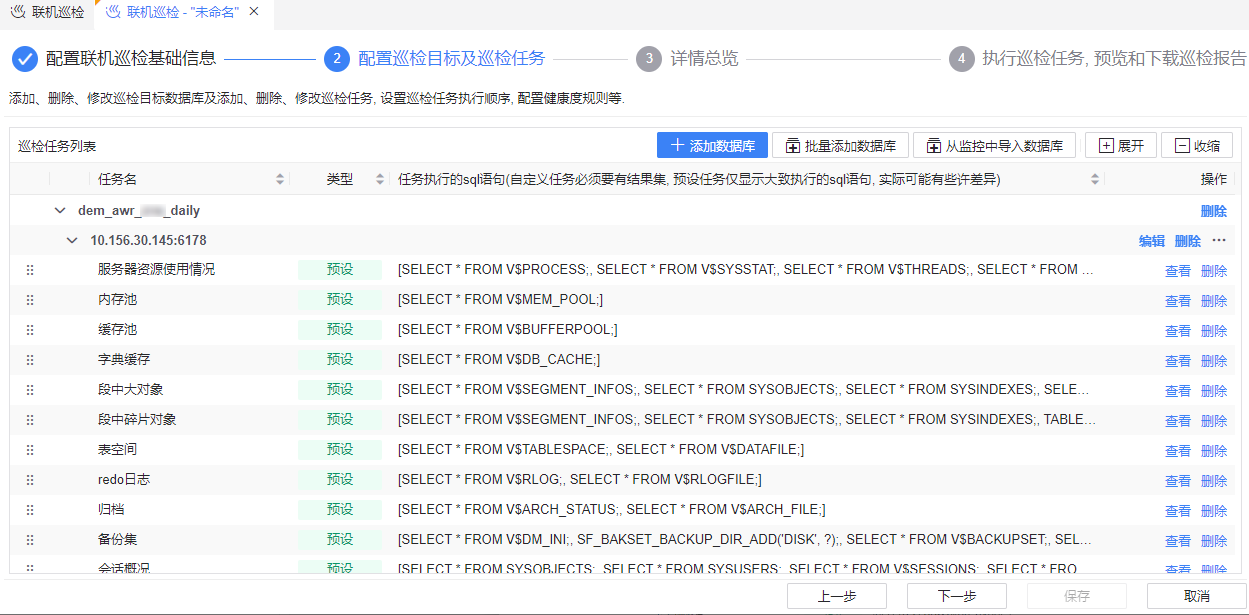Sort by sql语句 column arrows
Screen dimensions: 1249x615
click(x=1095, y=179)
